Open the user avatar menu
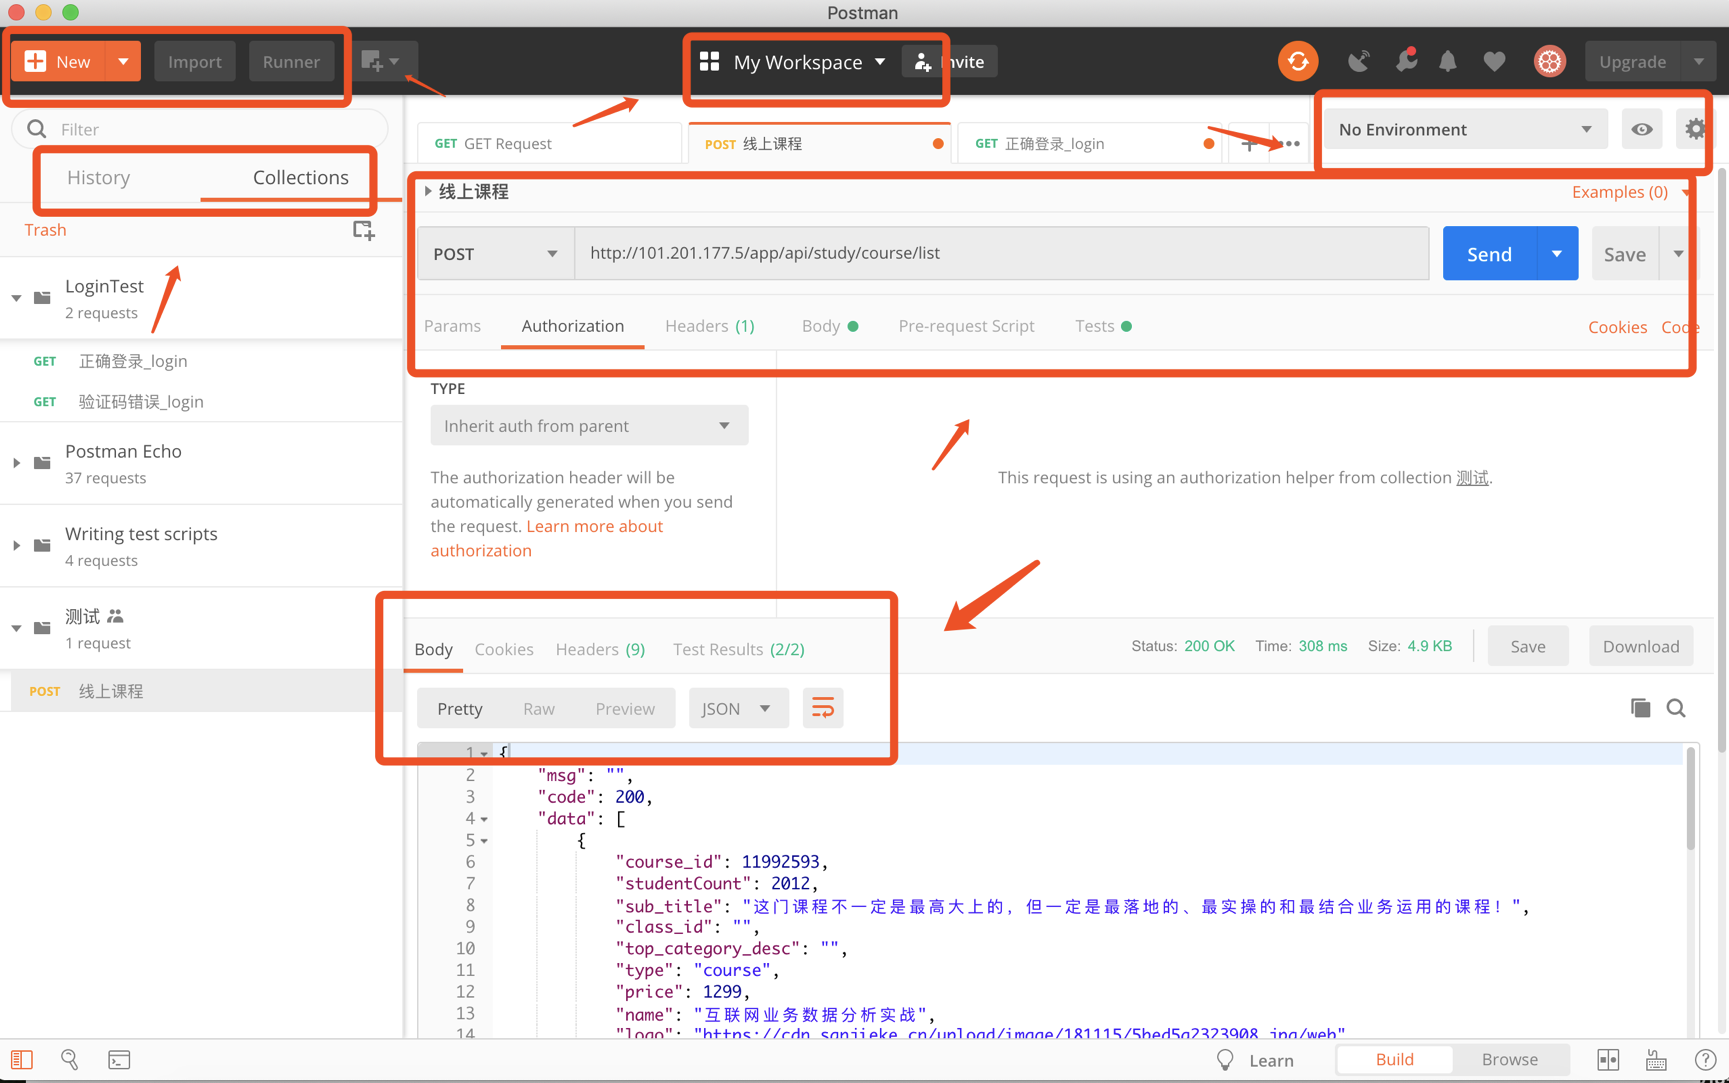 click(1549, 61)
